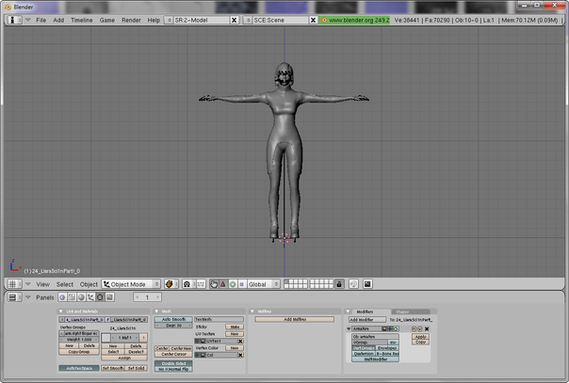
Task: Collapse the Mesh panel
Action: pos(157,311)
